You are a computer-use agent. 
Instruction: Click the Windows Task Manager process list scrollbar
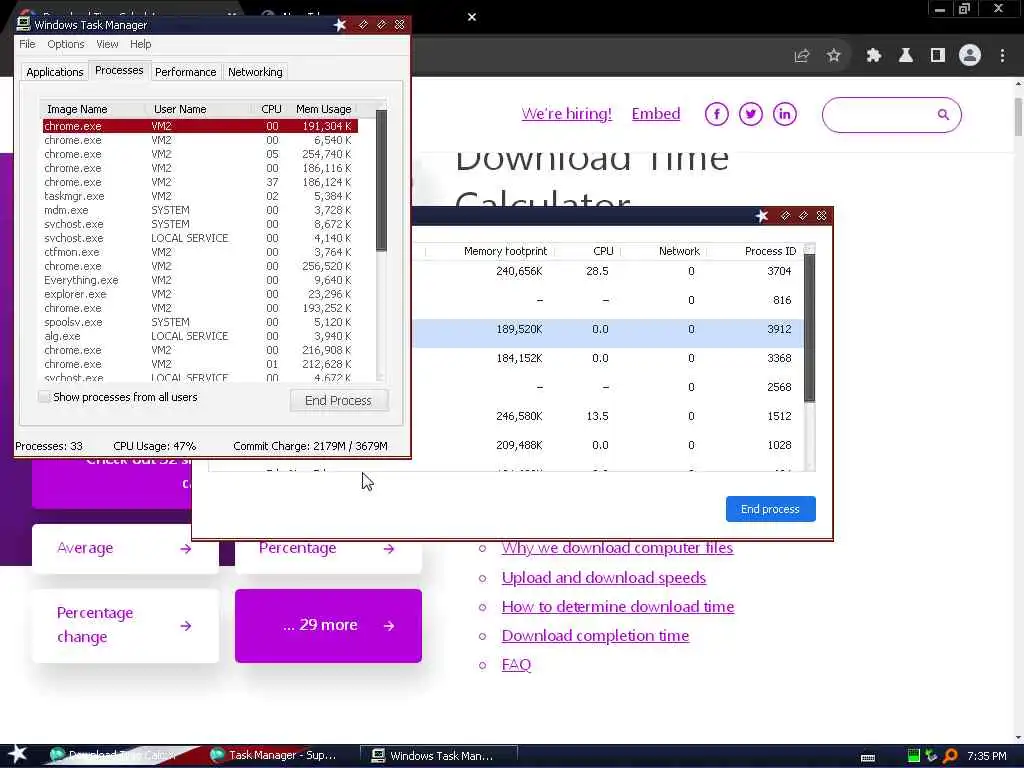[x=381, y=180]
